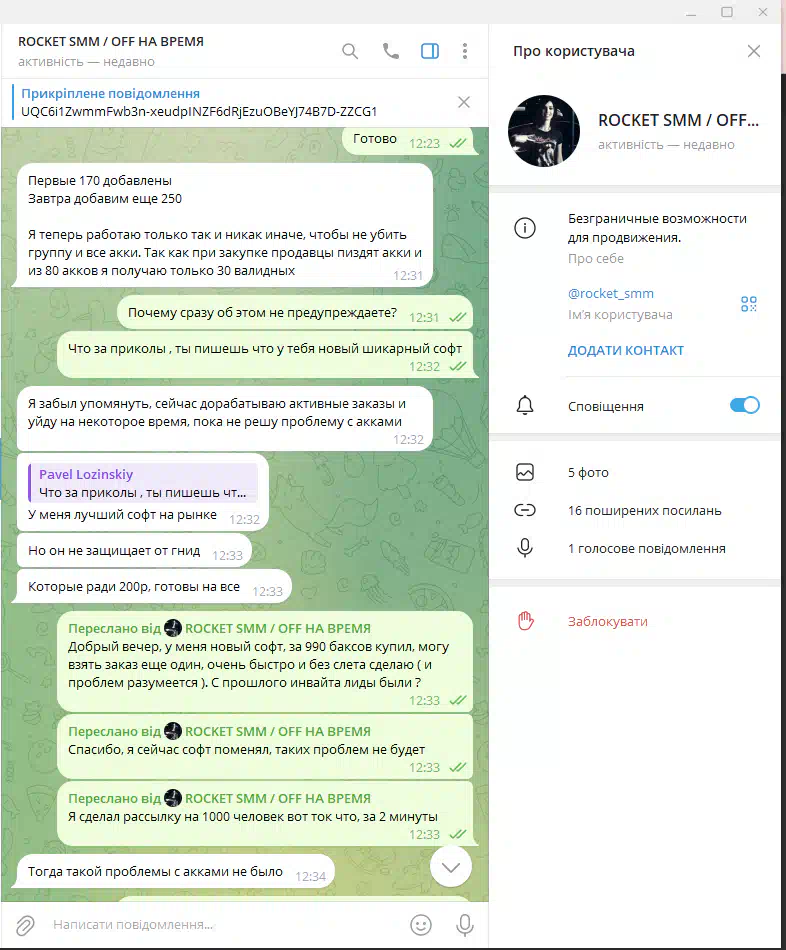Attach a file with the paperclip icon
Screen dimensions: 786x950
tap(25, 925)
